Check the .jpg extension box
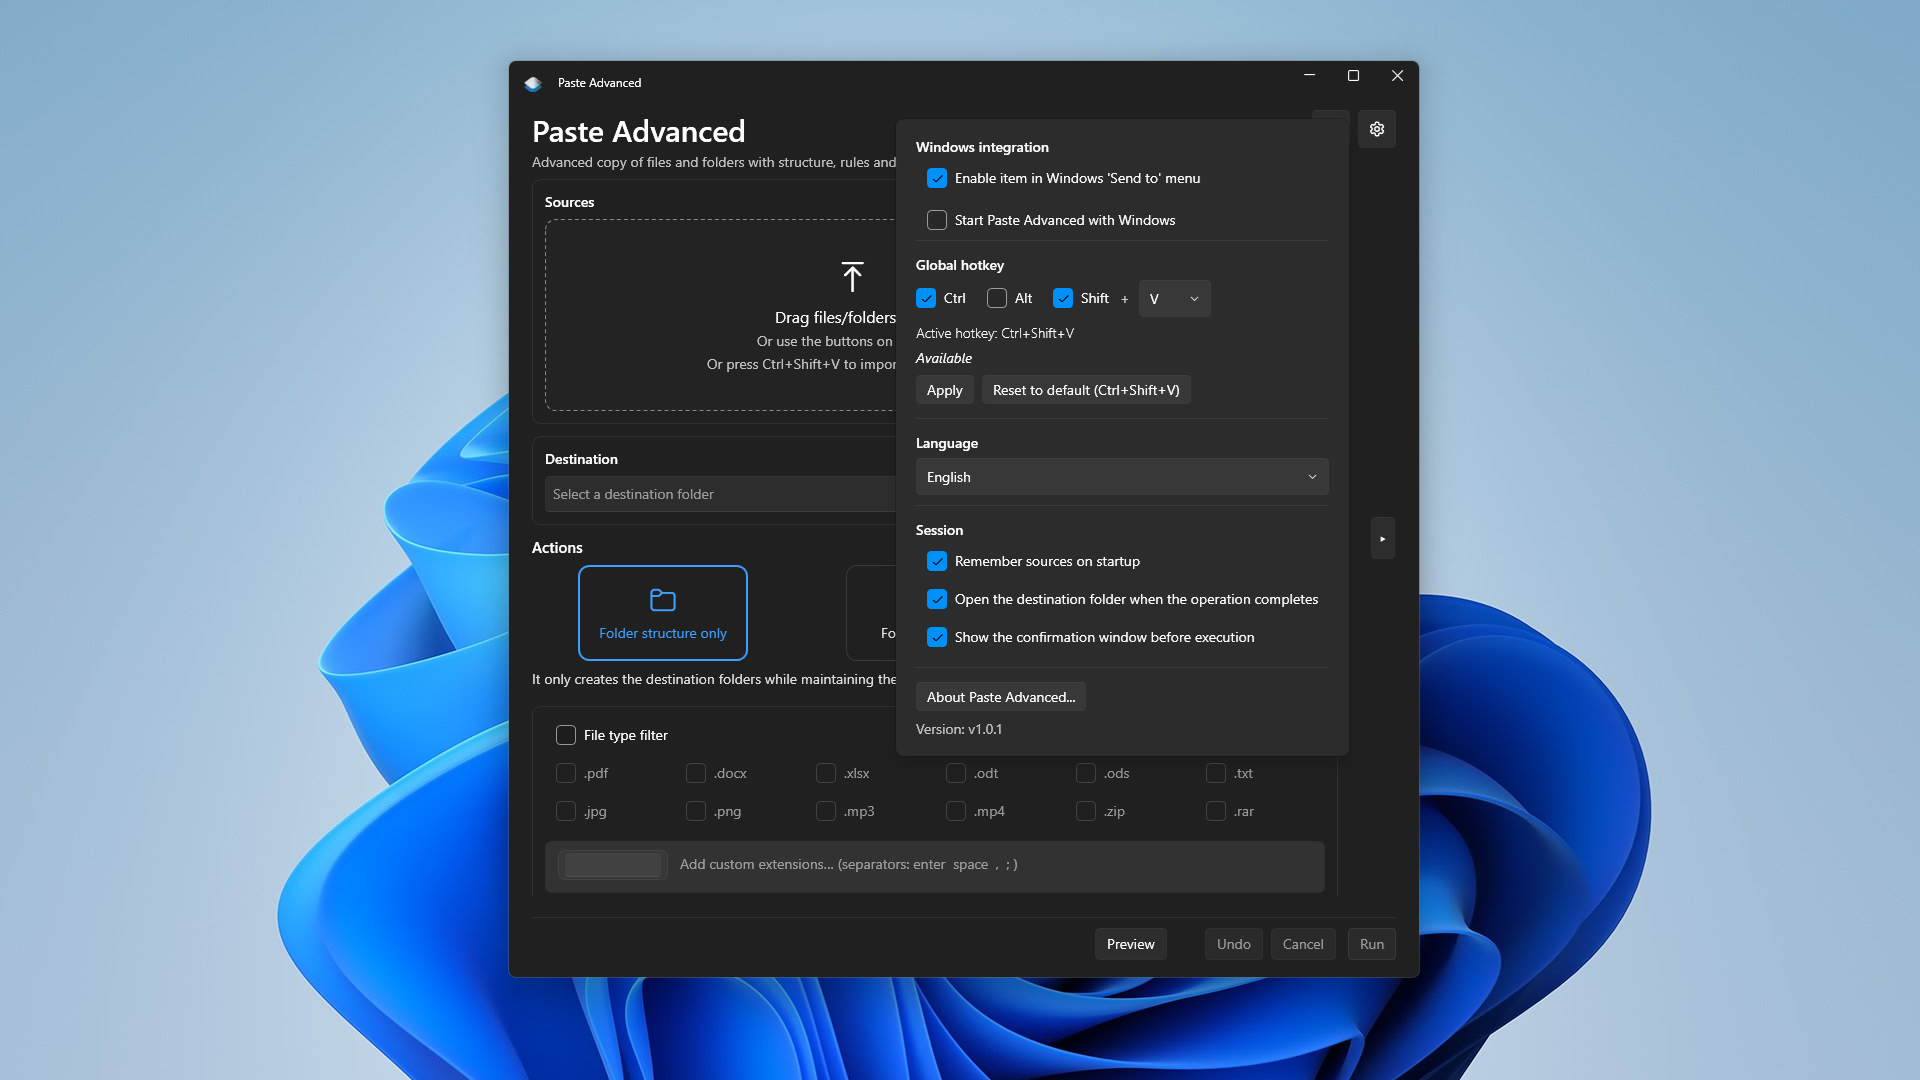This screenshot has height=1080, width=1920. coord(566,811)
